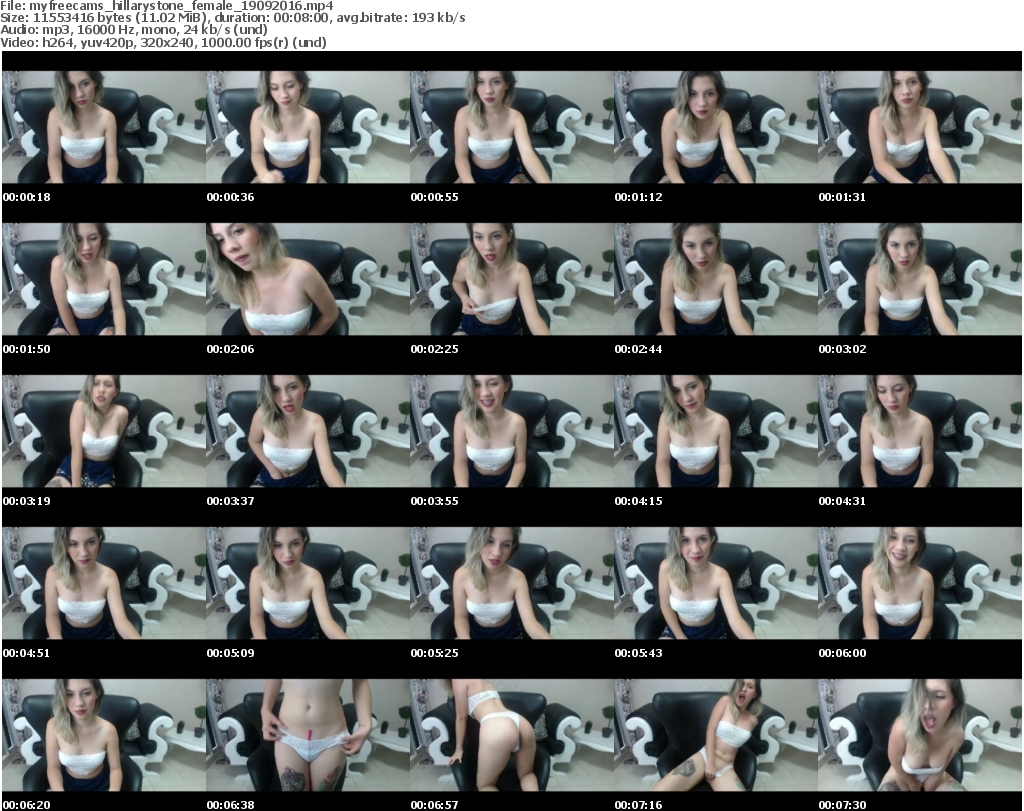Choose the thumbnail for 00:04:15
Viewport: 1024px width, 811px height.
(716, 431)
